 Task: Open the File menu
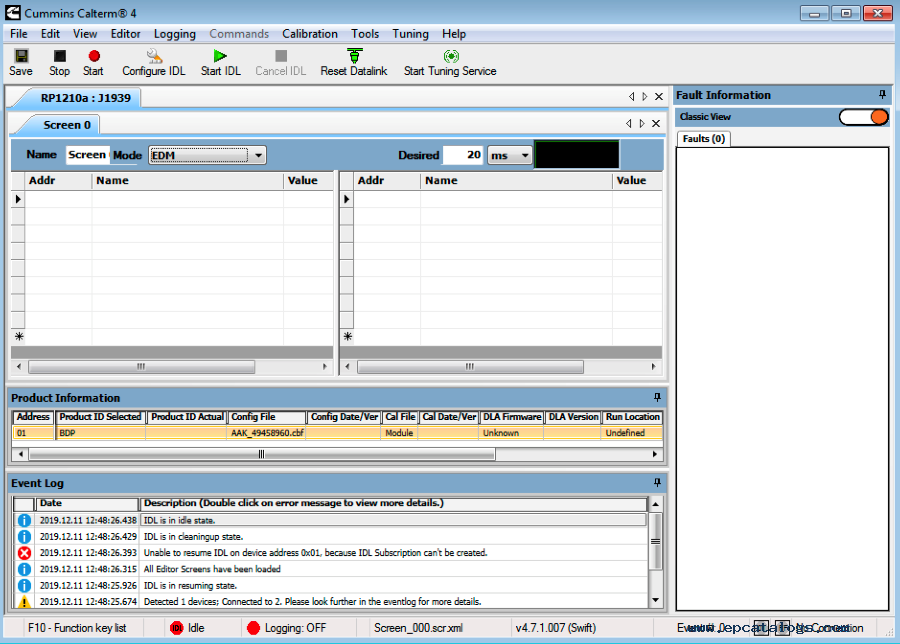click(19, 34)
